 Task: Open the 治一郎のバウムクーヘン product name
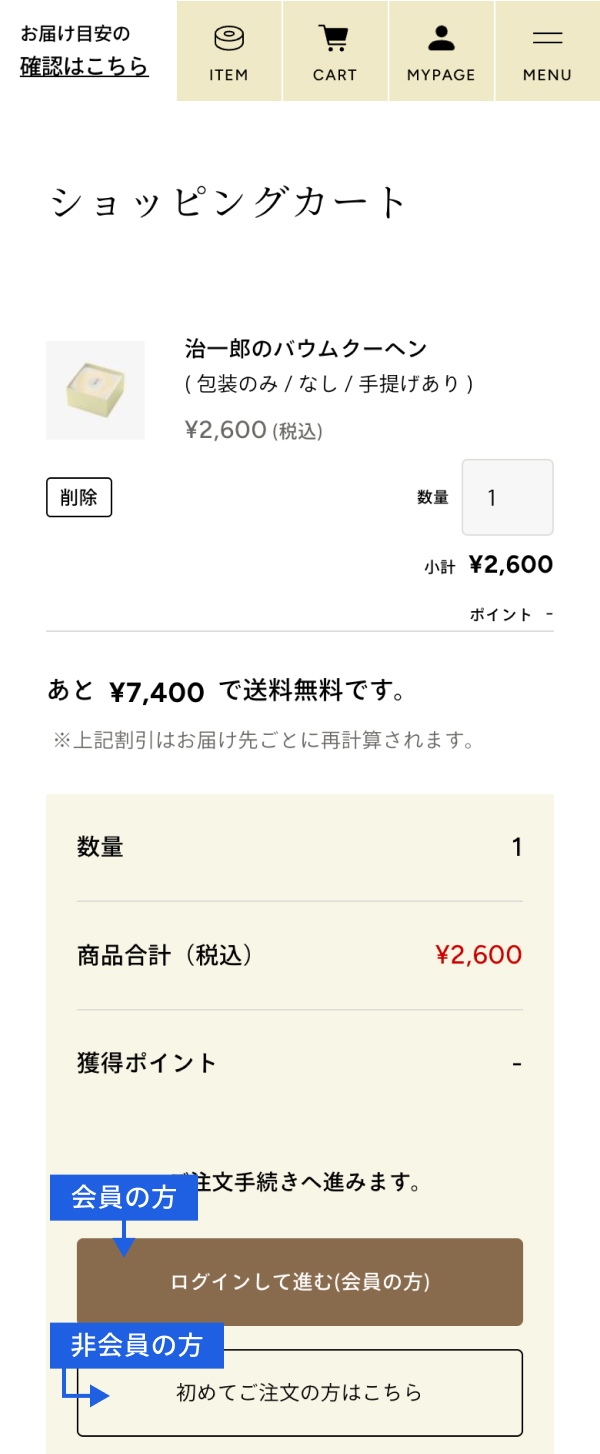click(x=306, y=349)
